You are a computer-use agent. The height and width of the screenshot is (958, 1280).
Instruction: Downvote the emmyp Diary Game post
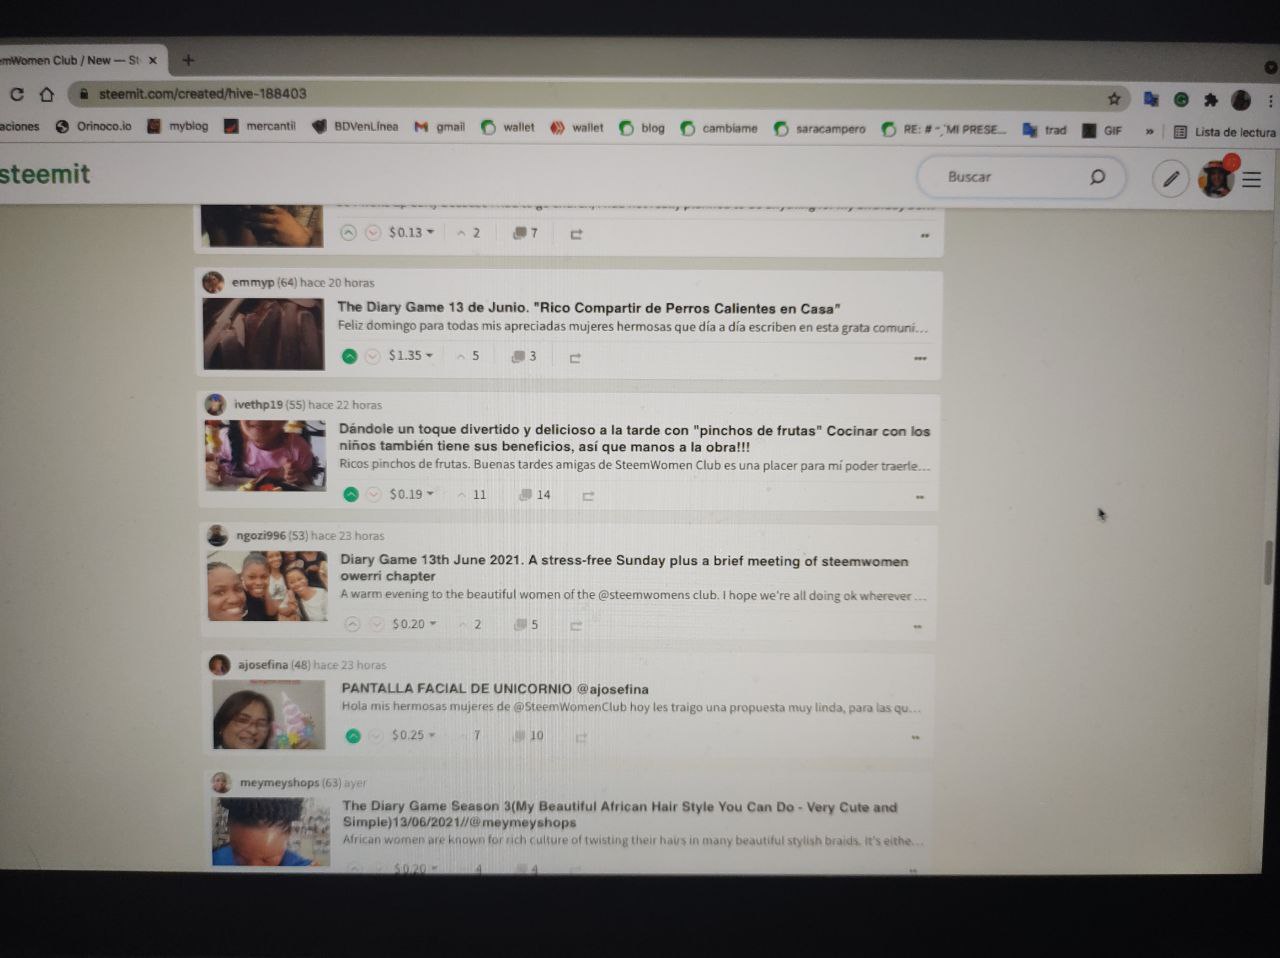click(372, 356)
